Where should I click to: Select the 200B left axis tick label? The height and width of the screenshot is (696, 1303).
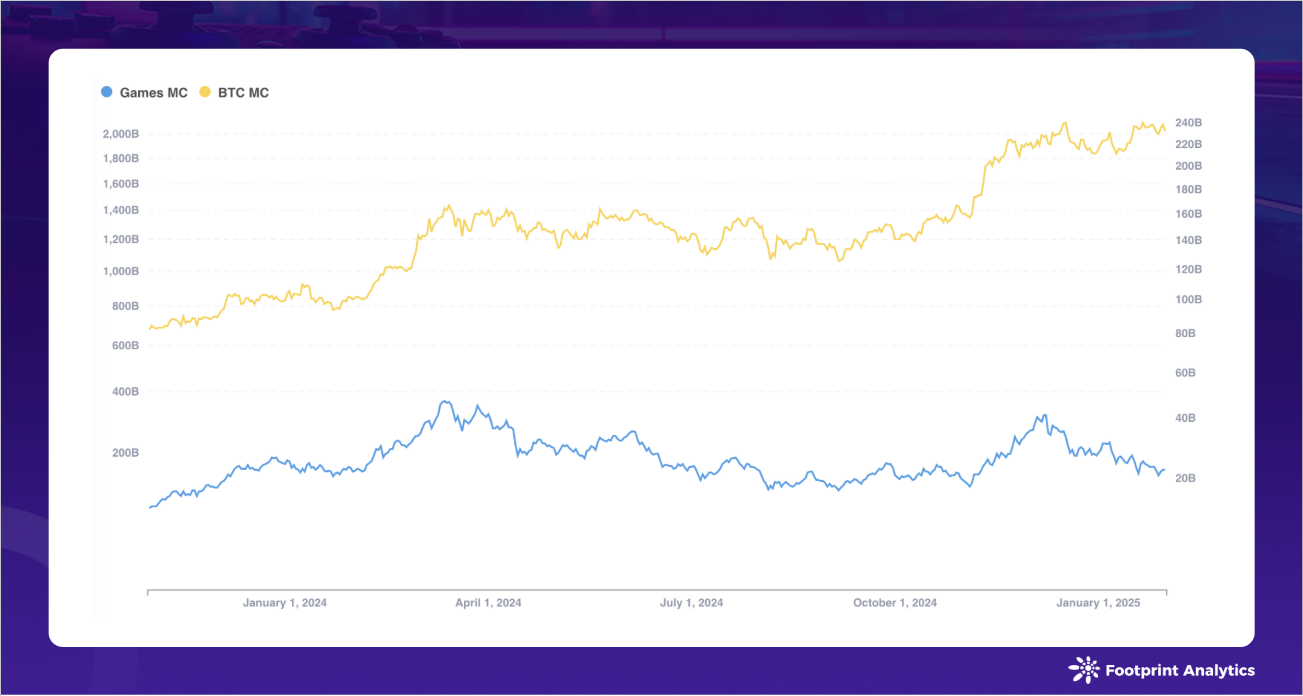pyautogui.click(x=125, y=453)
